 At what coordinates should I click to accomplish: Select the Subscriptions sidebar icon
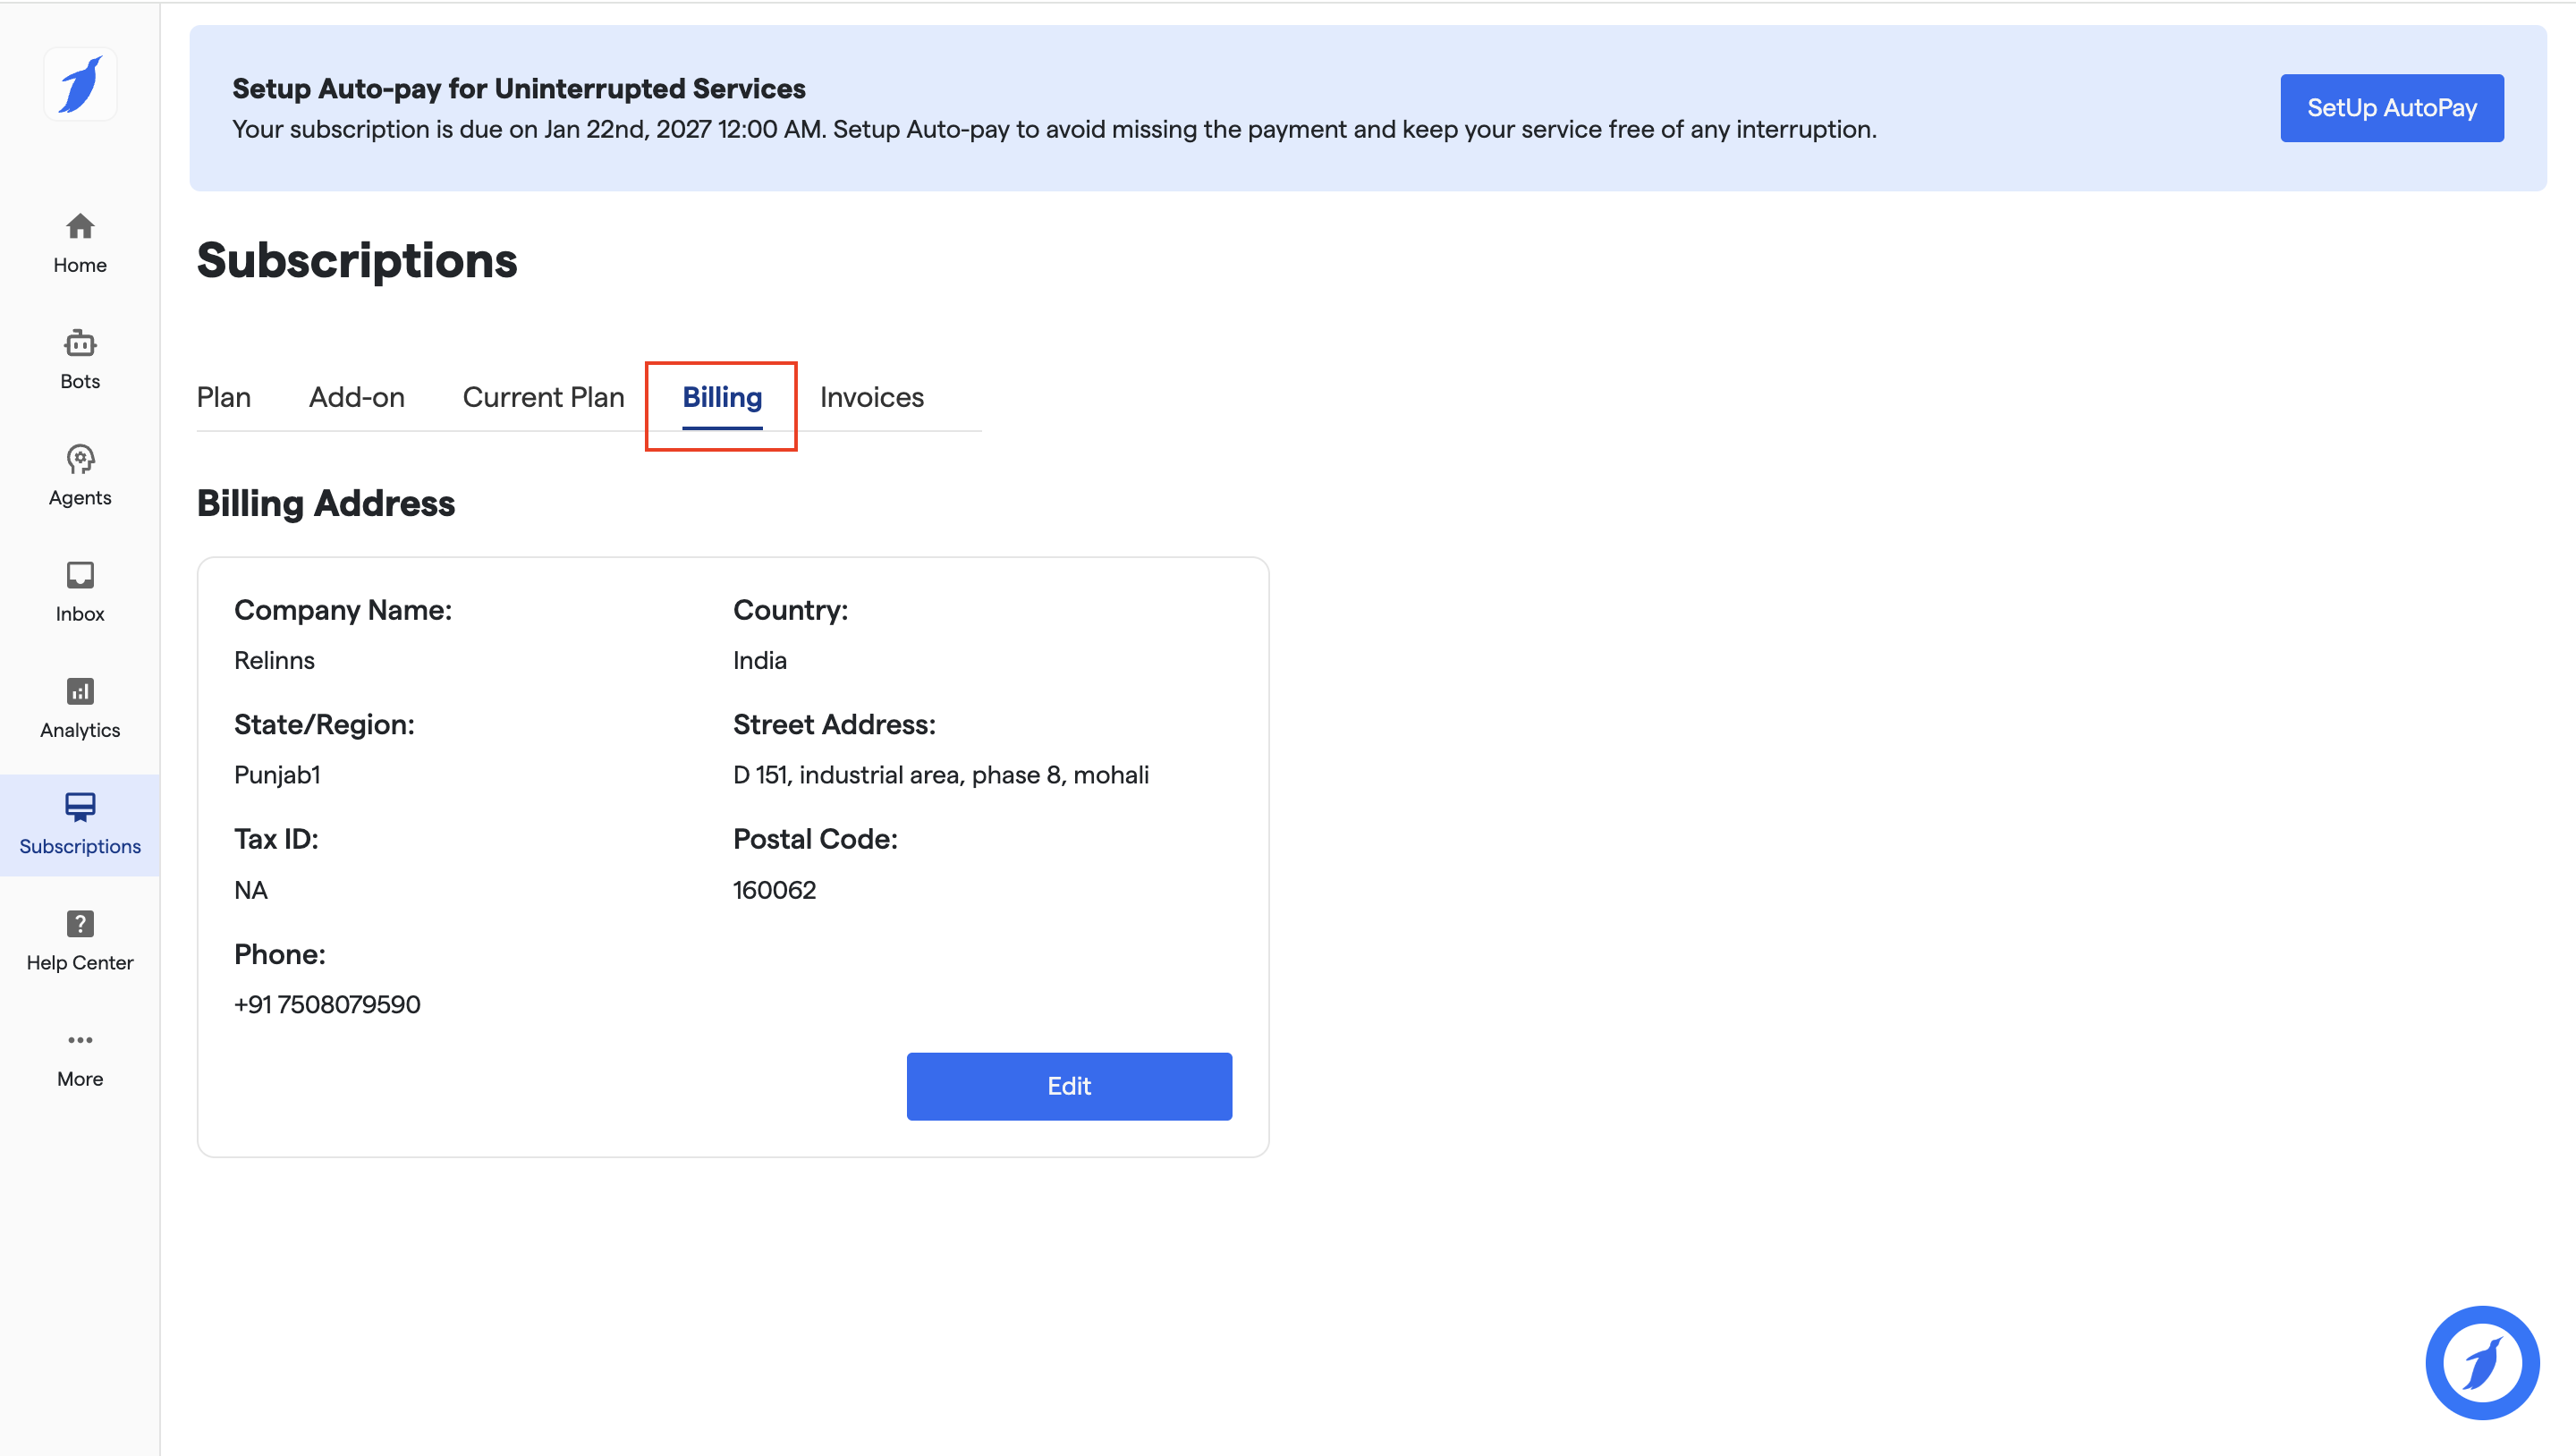click(x=80, y=807)
